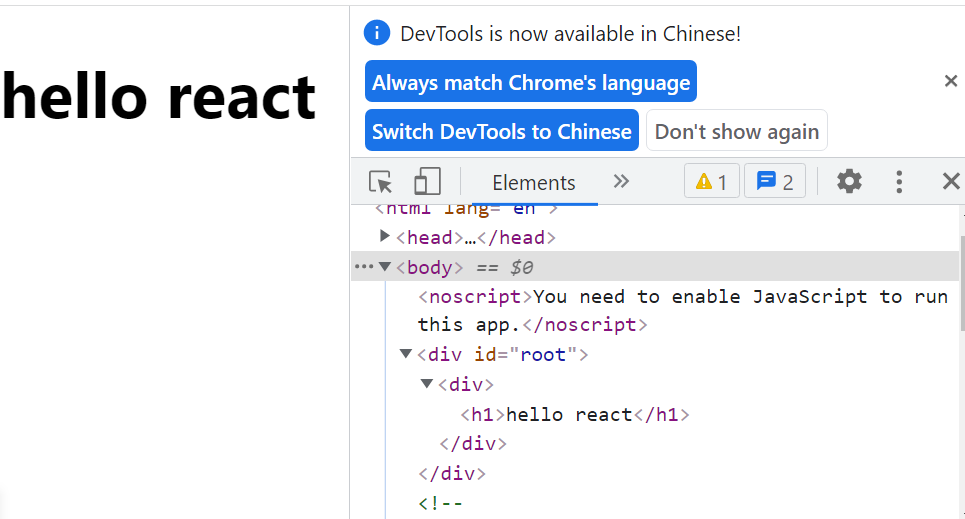
Task: Activate the inspect element picker tool
Action: pyautogui.click(x=380, y=183)
